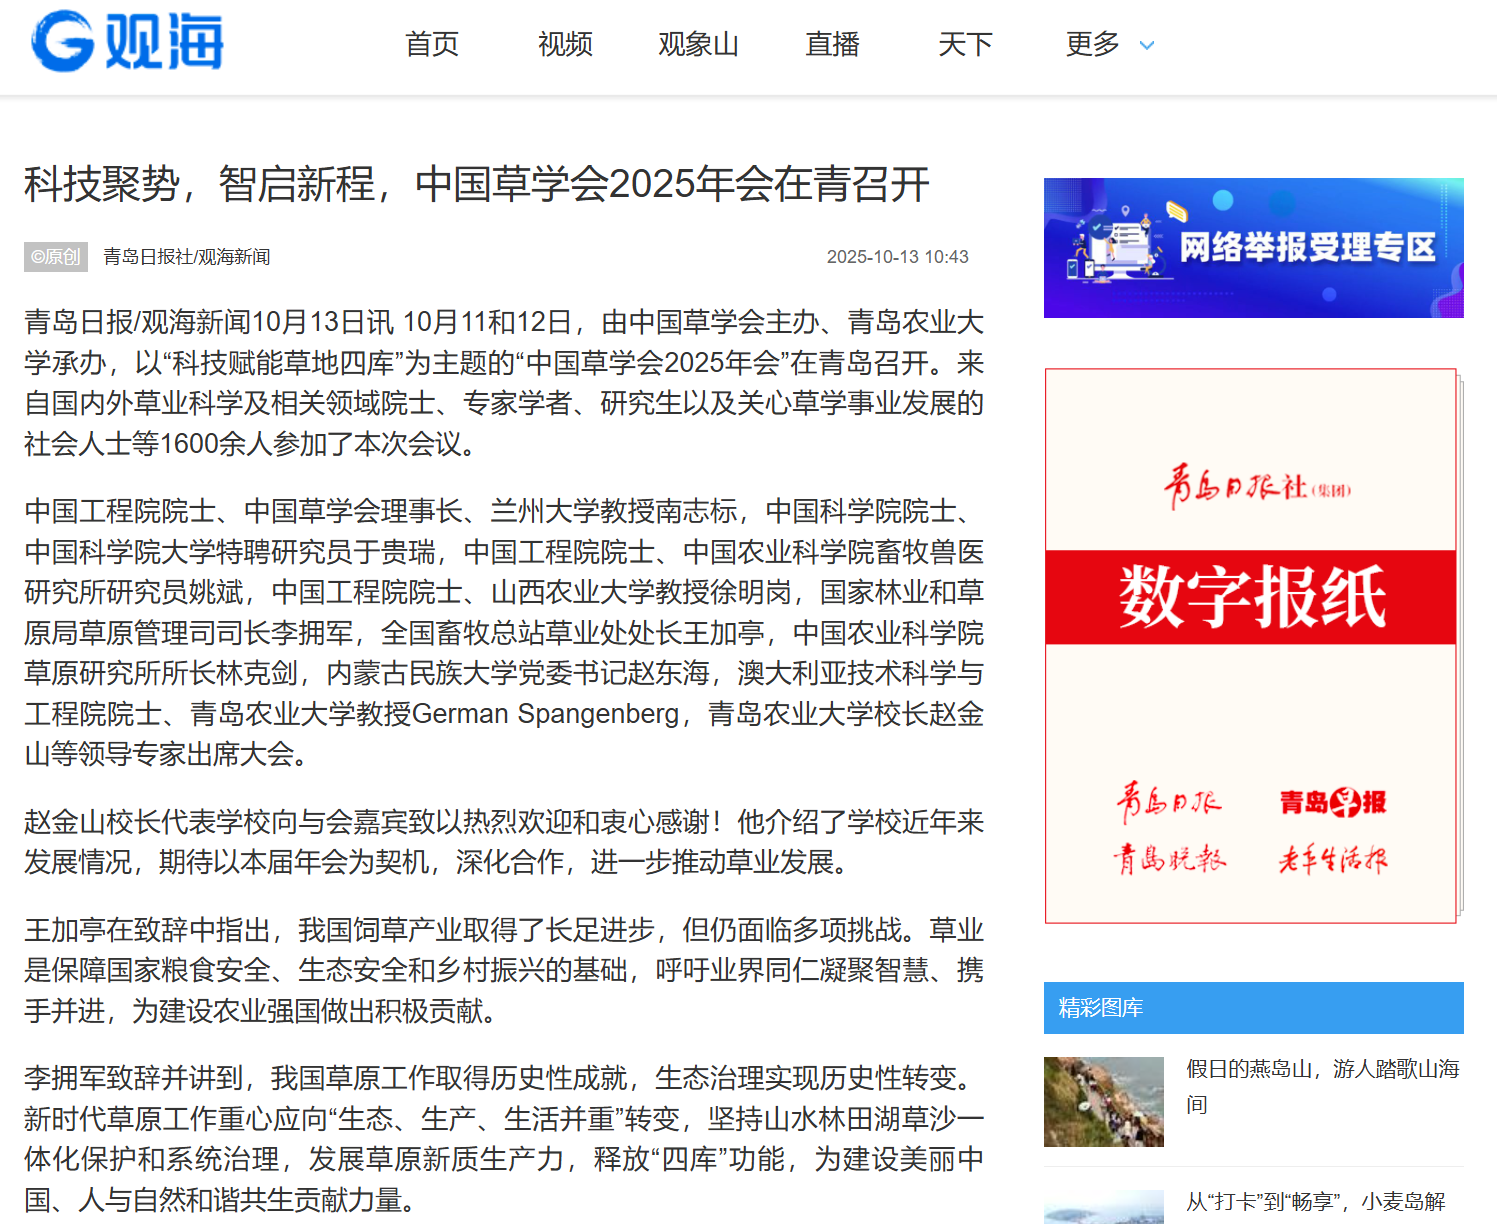Open the 网络举报受理专区 banner
Viewport: 1497px width, 1224px height.
[x=1253, y=248]
